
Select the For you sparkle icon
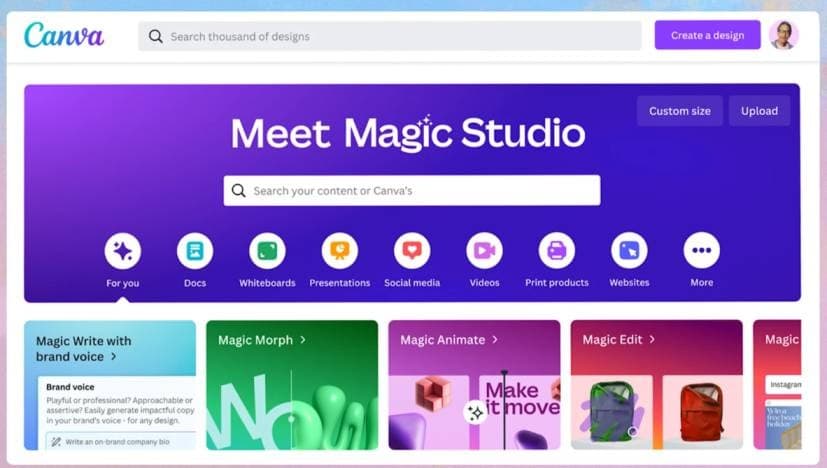[123, 251]
